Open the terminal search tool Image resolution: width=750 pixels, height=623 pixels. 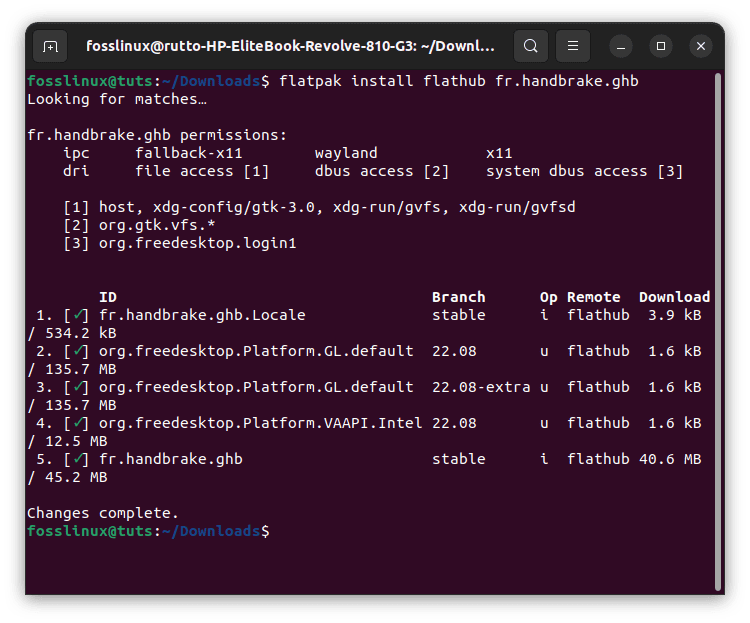coord(530,46)
